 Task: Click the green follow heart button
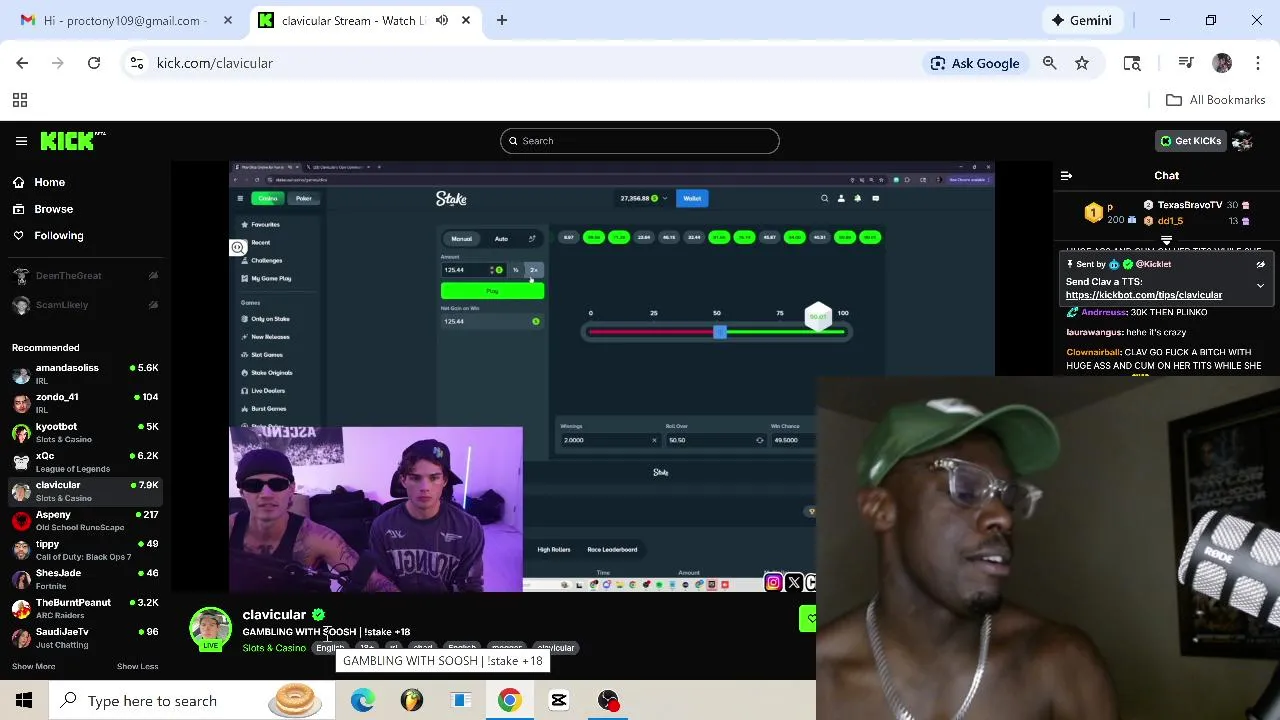click(x=808, y=619)
